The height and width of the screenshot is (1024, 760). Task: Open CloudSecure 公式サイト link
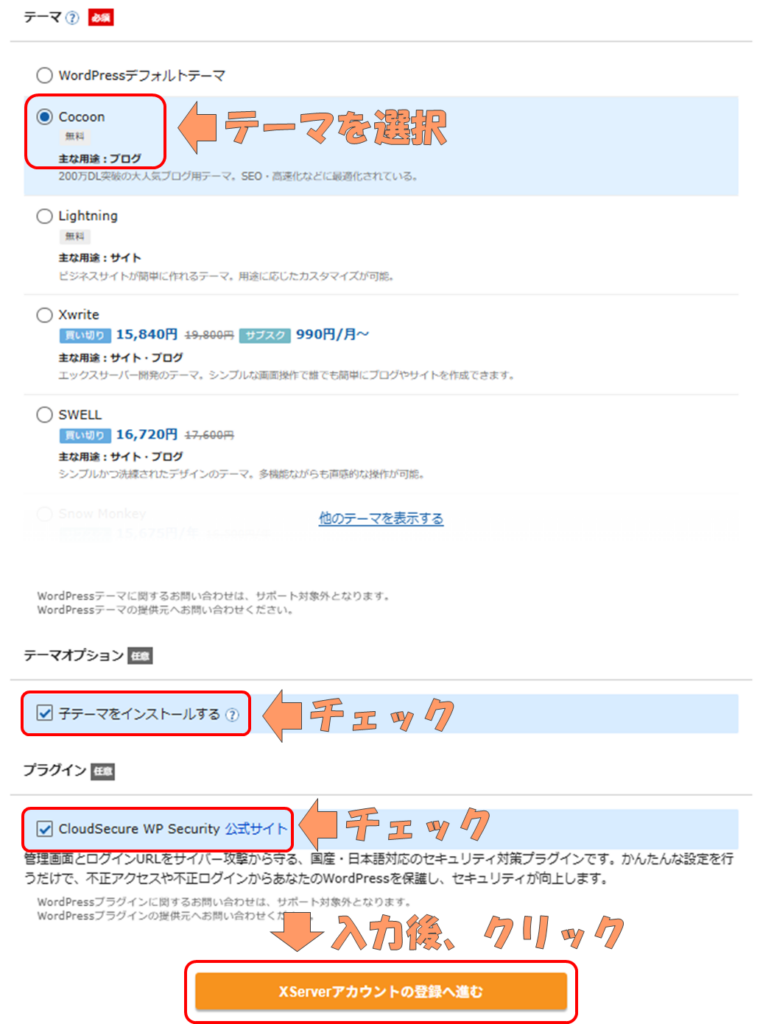coord(256,829)
